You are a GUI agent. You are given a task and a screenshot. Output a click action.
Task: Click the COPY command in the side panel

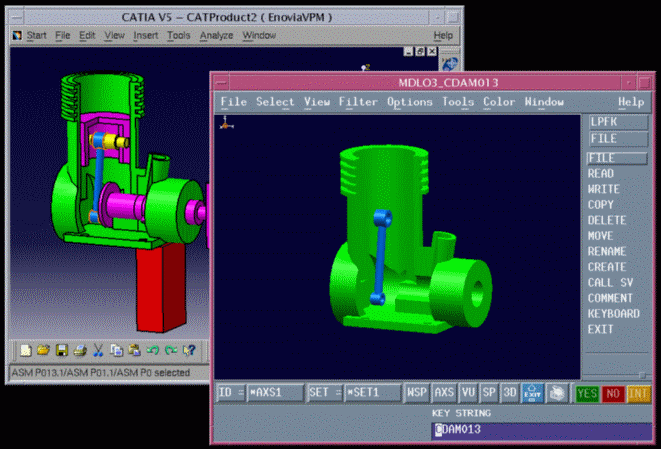click(601, 205)
